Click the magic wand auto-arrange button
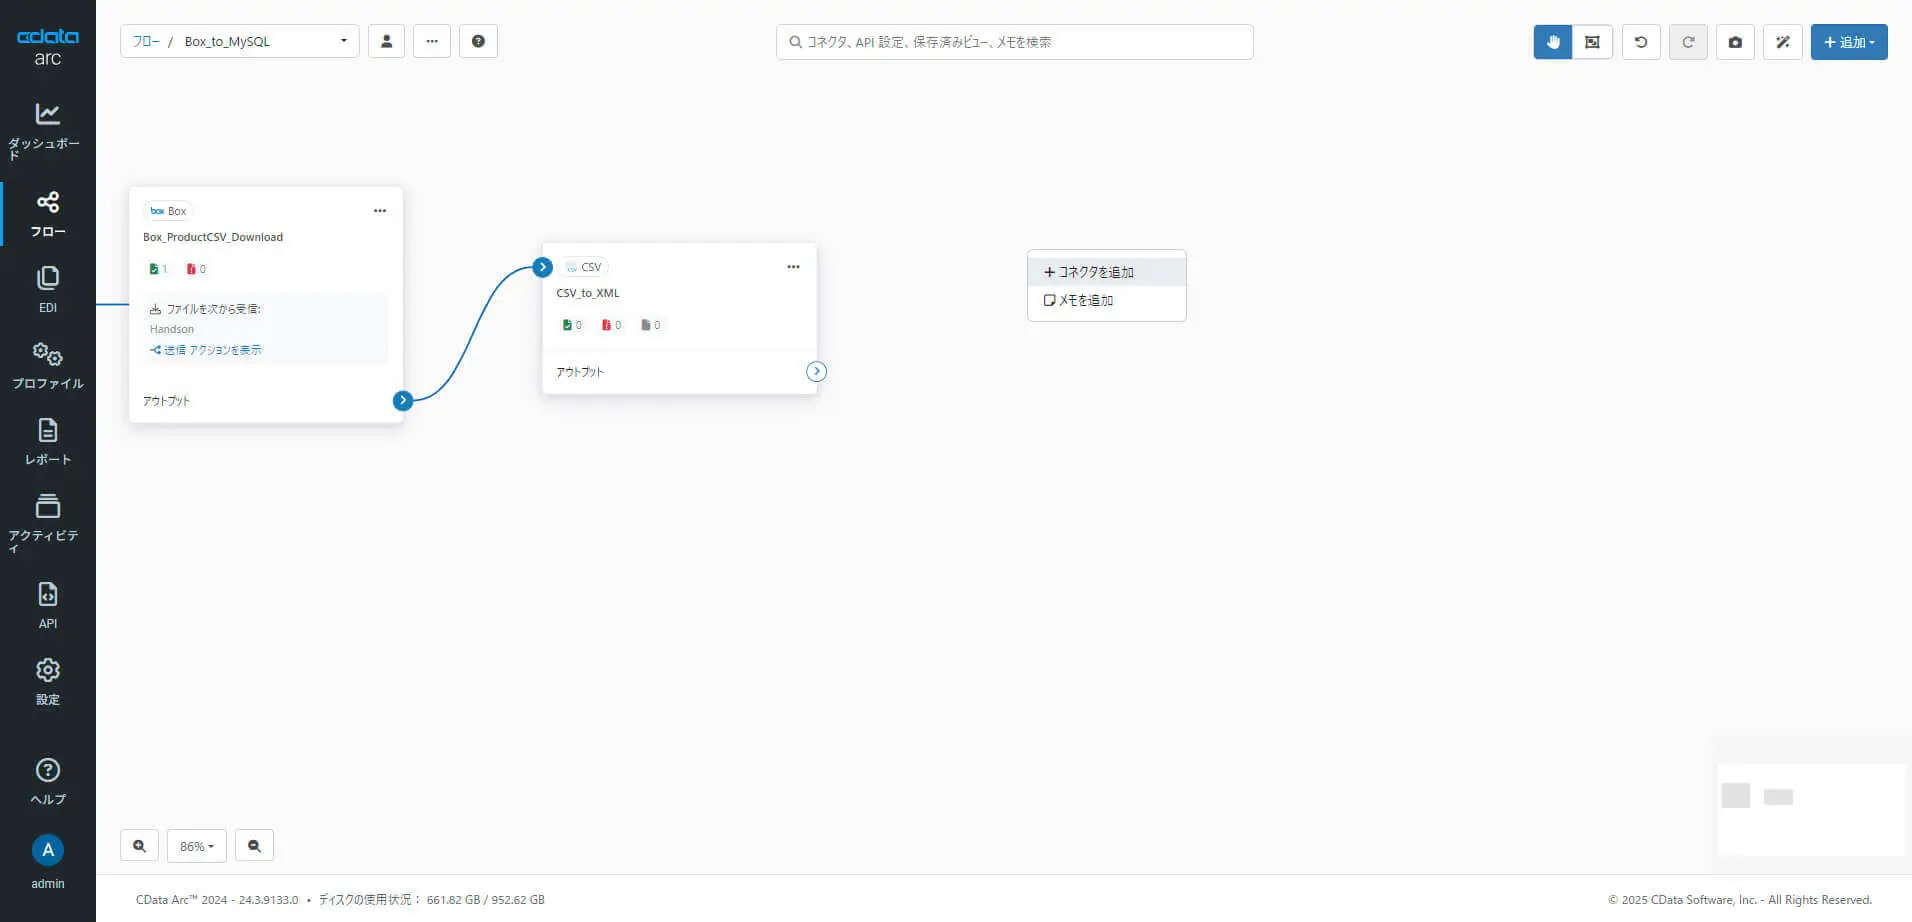 coord(1782,42)
